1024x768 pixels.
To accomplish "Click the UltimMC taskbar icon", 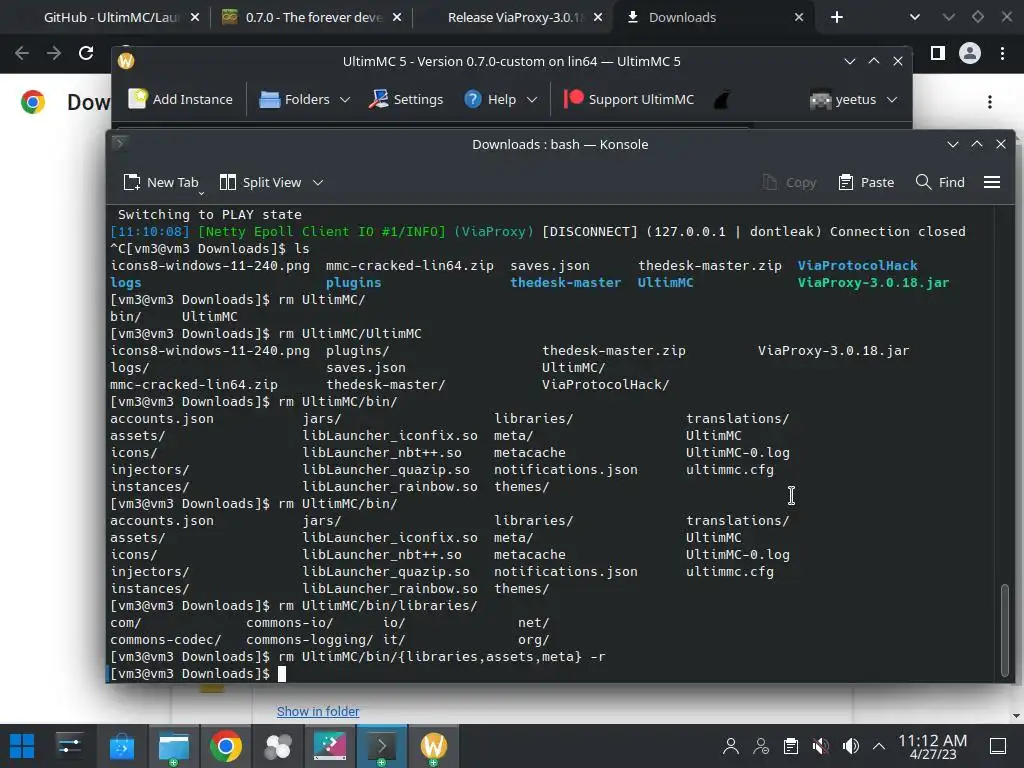I will pyautogui.click(x=434, y=746).
